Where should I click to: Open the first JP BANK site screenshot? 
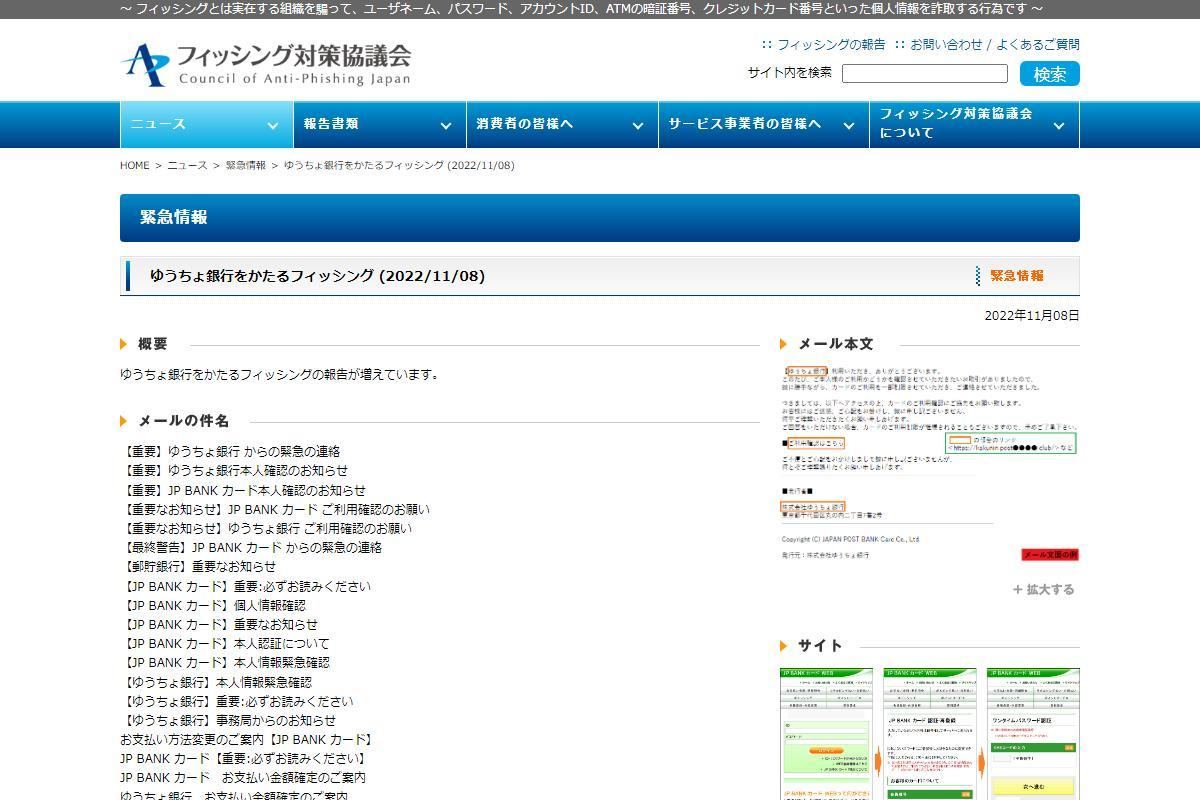826,734
